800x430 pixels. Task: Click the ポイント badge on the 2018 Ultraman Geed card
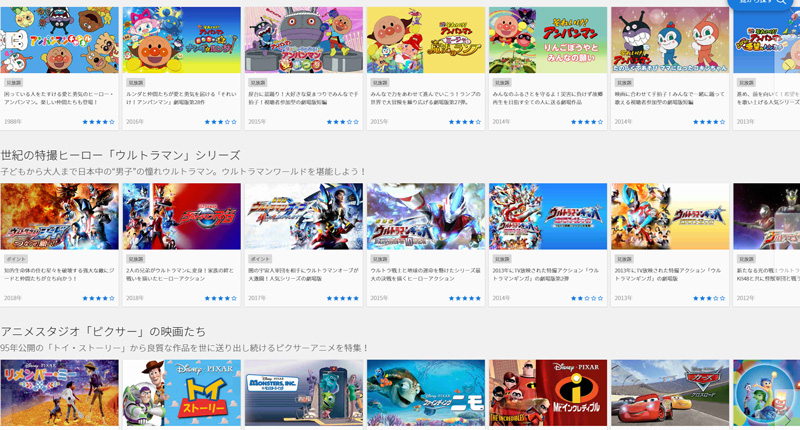click(x=16, y=259)
